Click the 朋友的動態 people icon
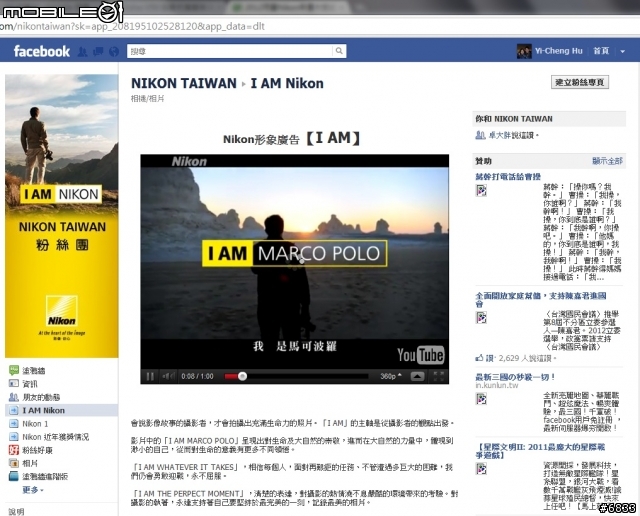The image size is (640, 516). coord(14,397)
